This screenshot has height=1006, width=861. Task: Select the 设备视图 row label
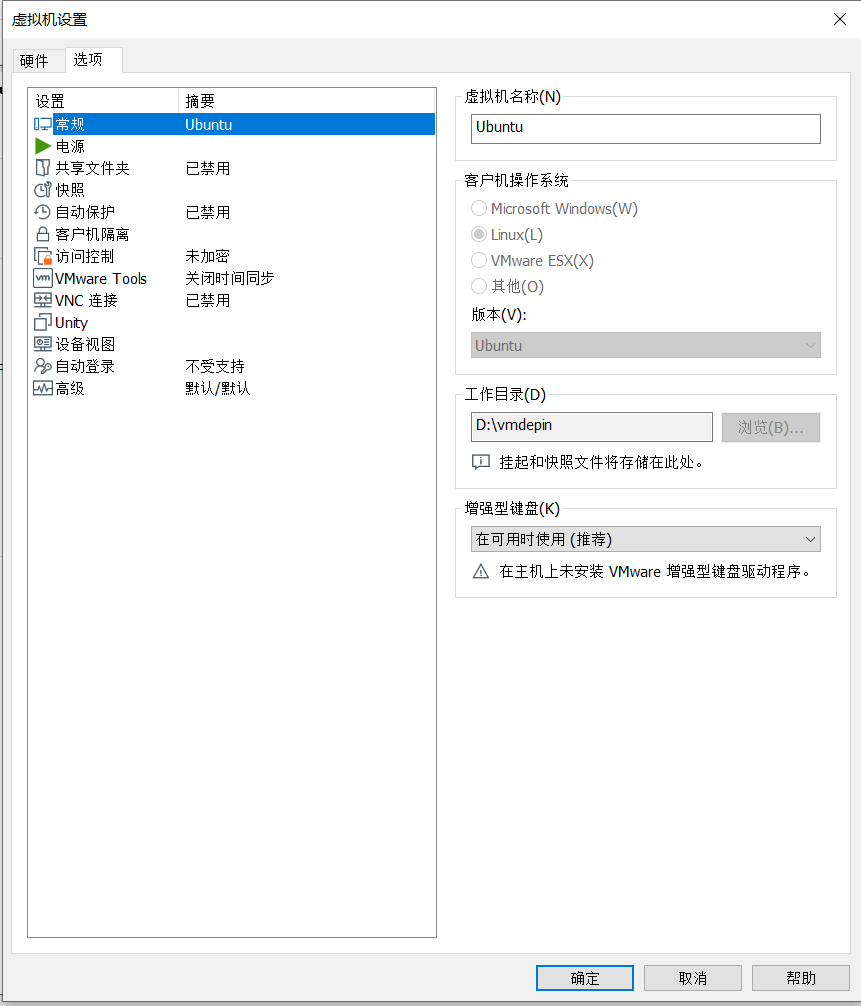coord(85,344)
